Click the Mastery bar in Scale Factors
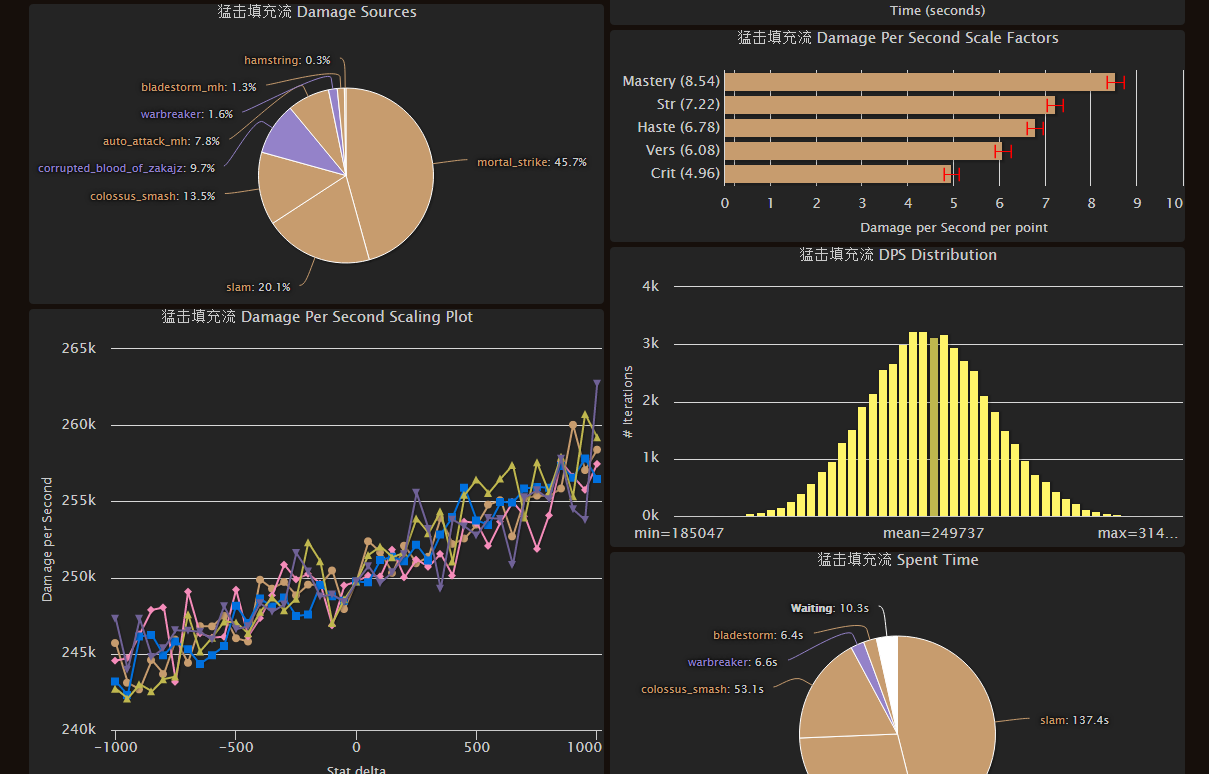Screen dimensions: 1209x774 coord(919,82)
